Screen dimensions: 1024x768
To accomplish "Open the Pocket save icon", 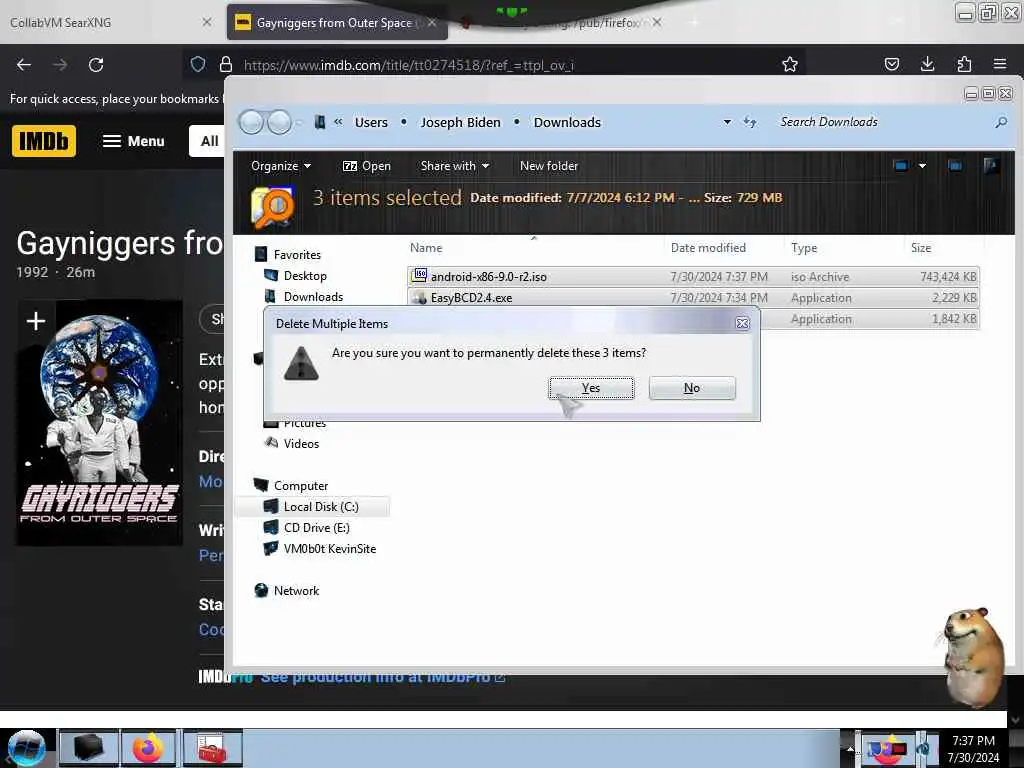I will [891, 64].
